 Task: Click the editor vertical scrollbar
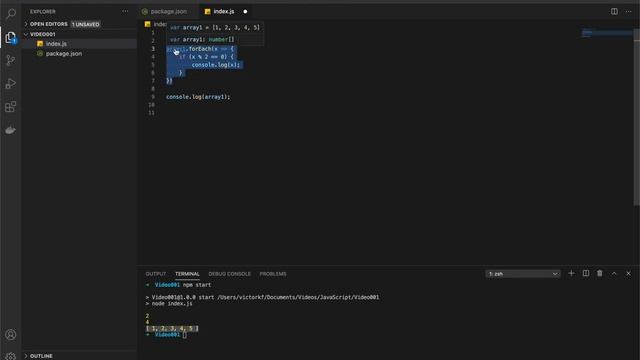[x=636, y=118]
